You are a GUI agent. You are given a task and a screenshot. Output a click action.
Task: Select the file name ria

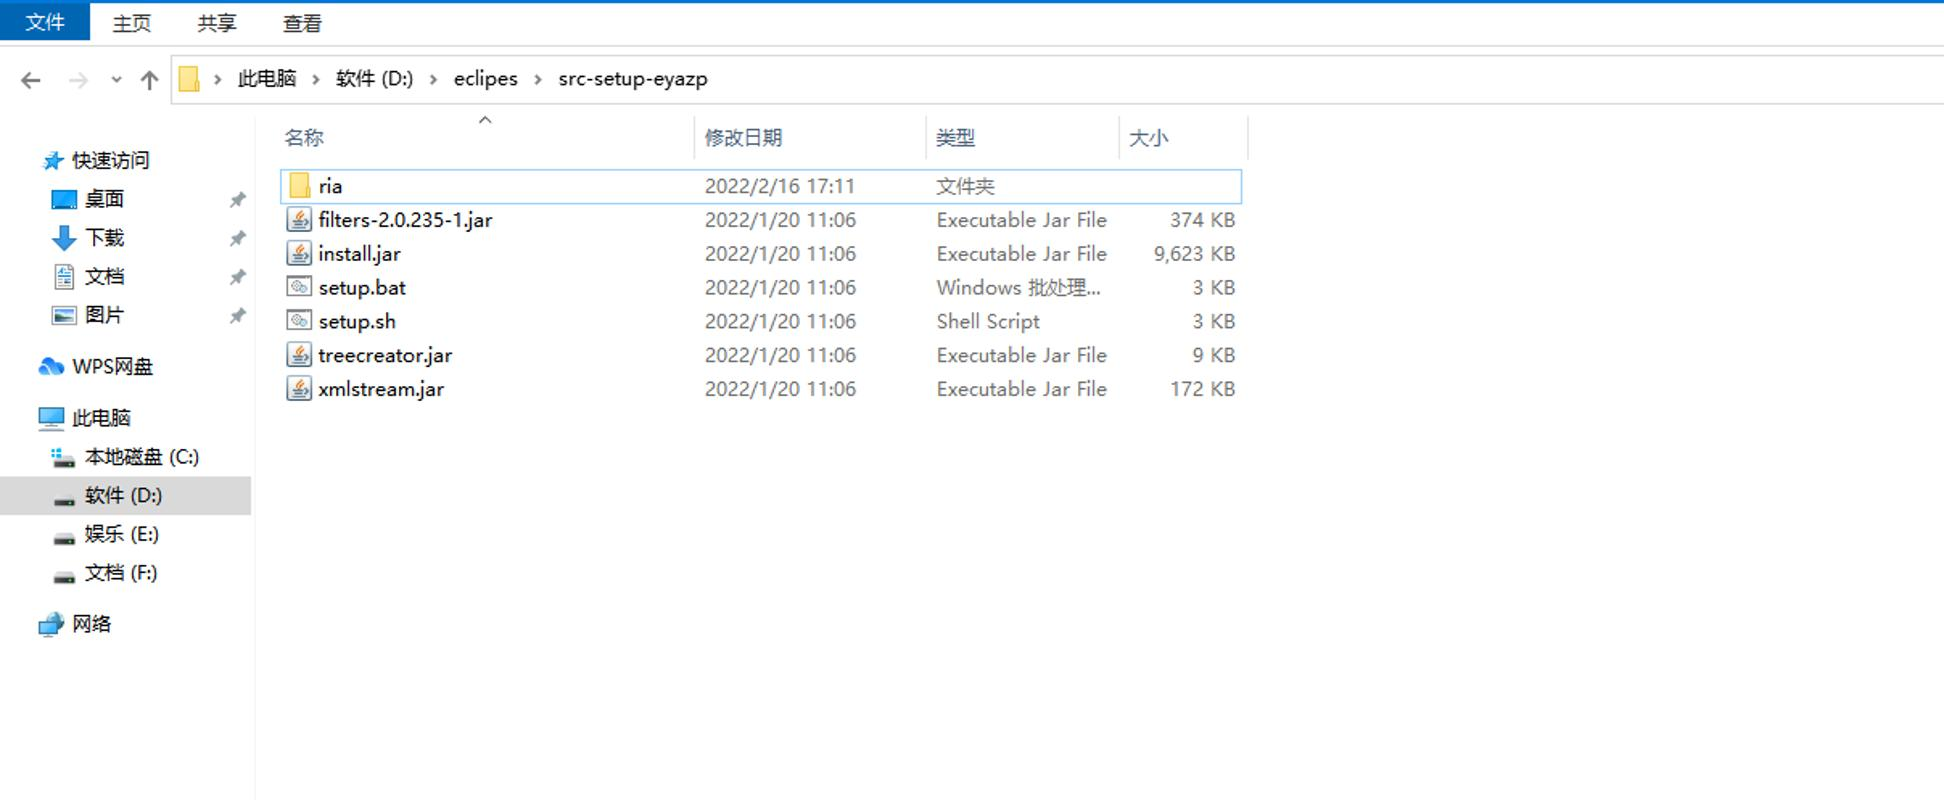coord(331,186)
